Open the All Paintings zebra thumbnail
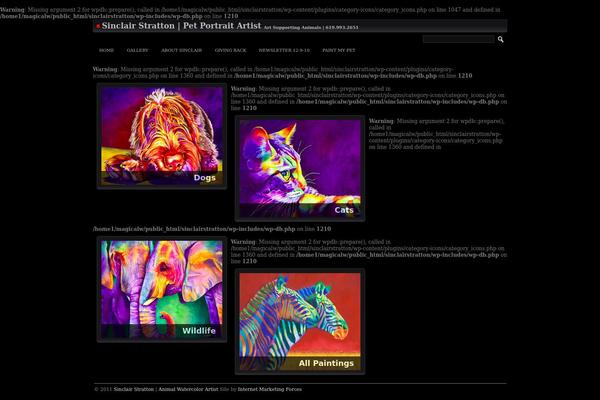600x400 pixels. (300, 322)
